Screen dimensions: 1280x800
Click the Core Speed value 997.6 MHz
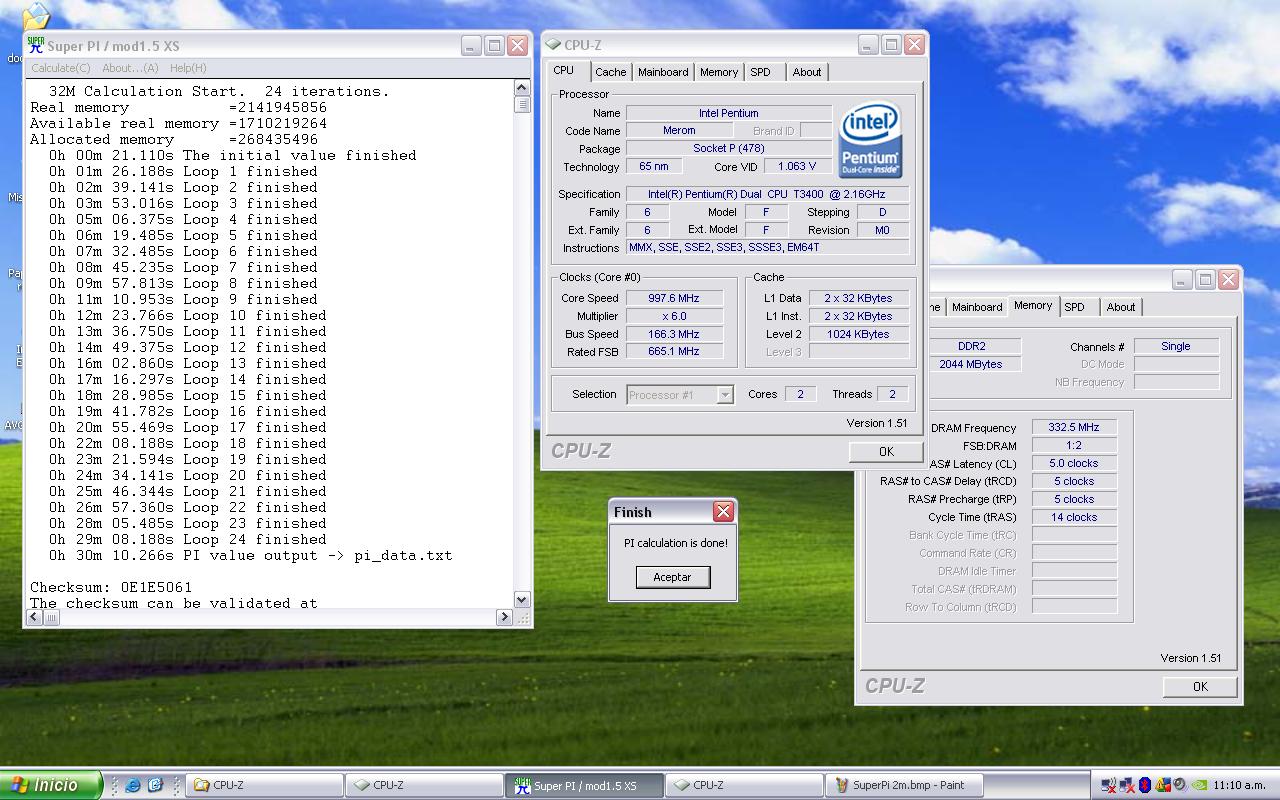tap(673, 298)
